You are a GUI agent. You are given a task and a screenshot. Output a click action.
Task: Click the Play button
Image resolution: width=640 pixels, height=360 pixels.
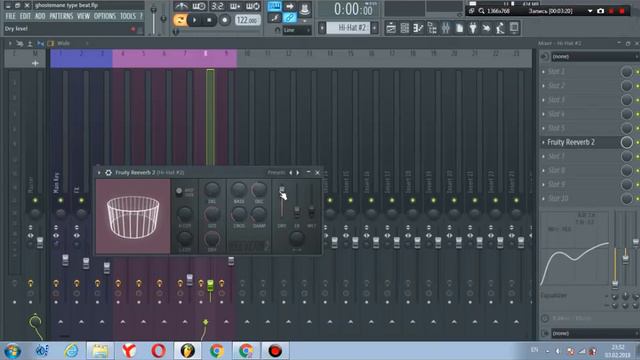[195, 20]
